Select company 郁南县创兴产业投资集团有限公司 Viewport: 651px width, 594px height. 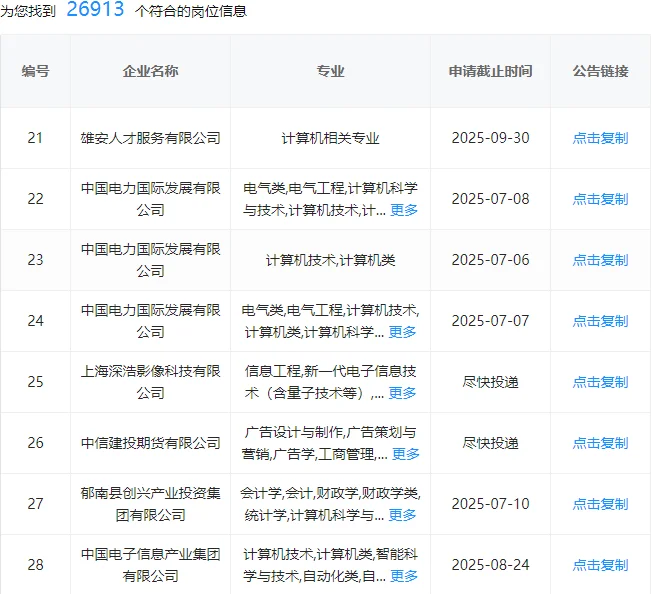pos(150,504)
